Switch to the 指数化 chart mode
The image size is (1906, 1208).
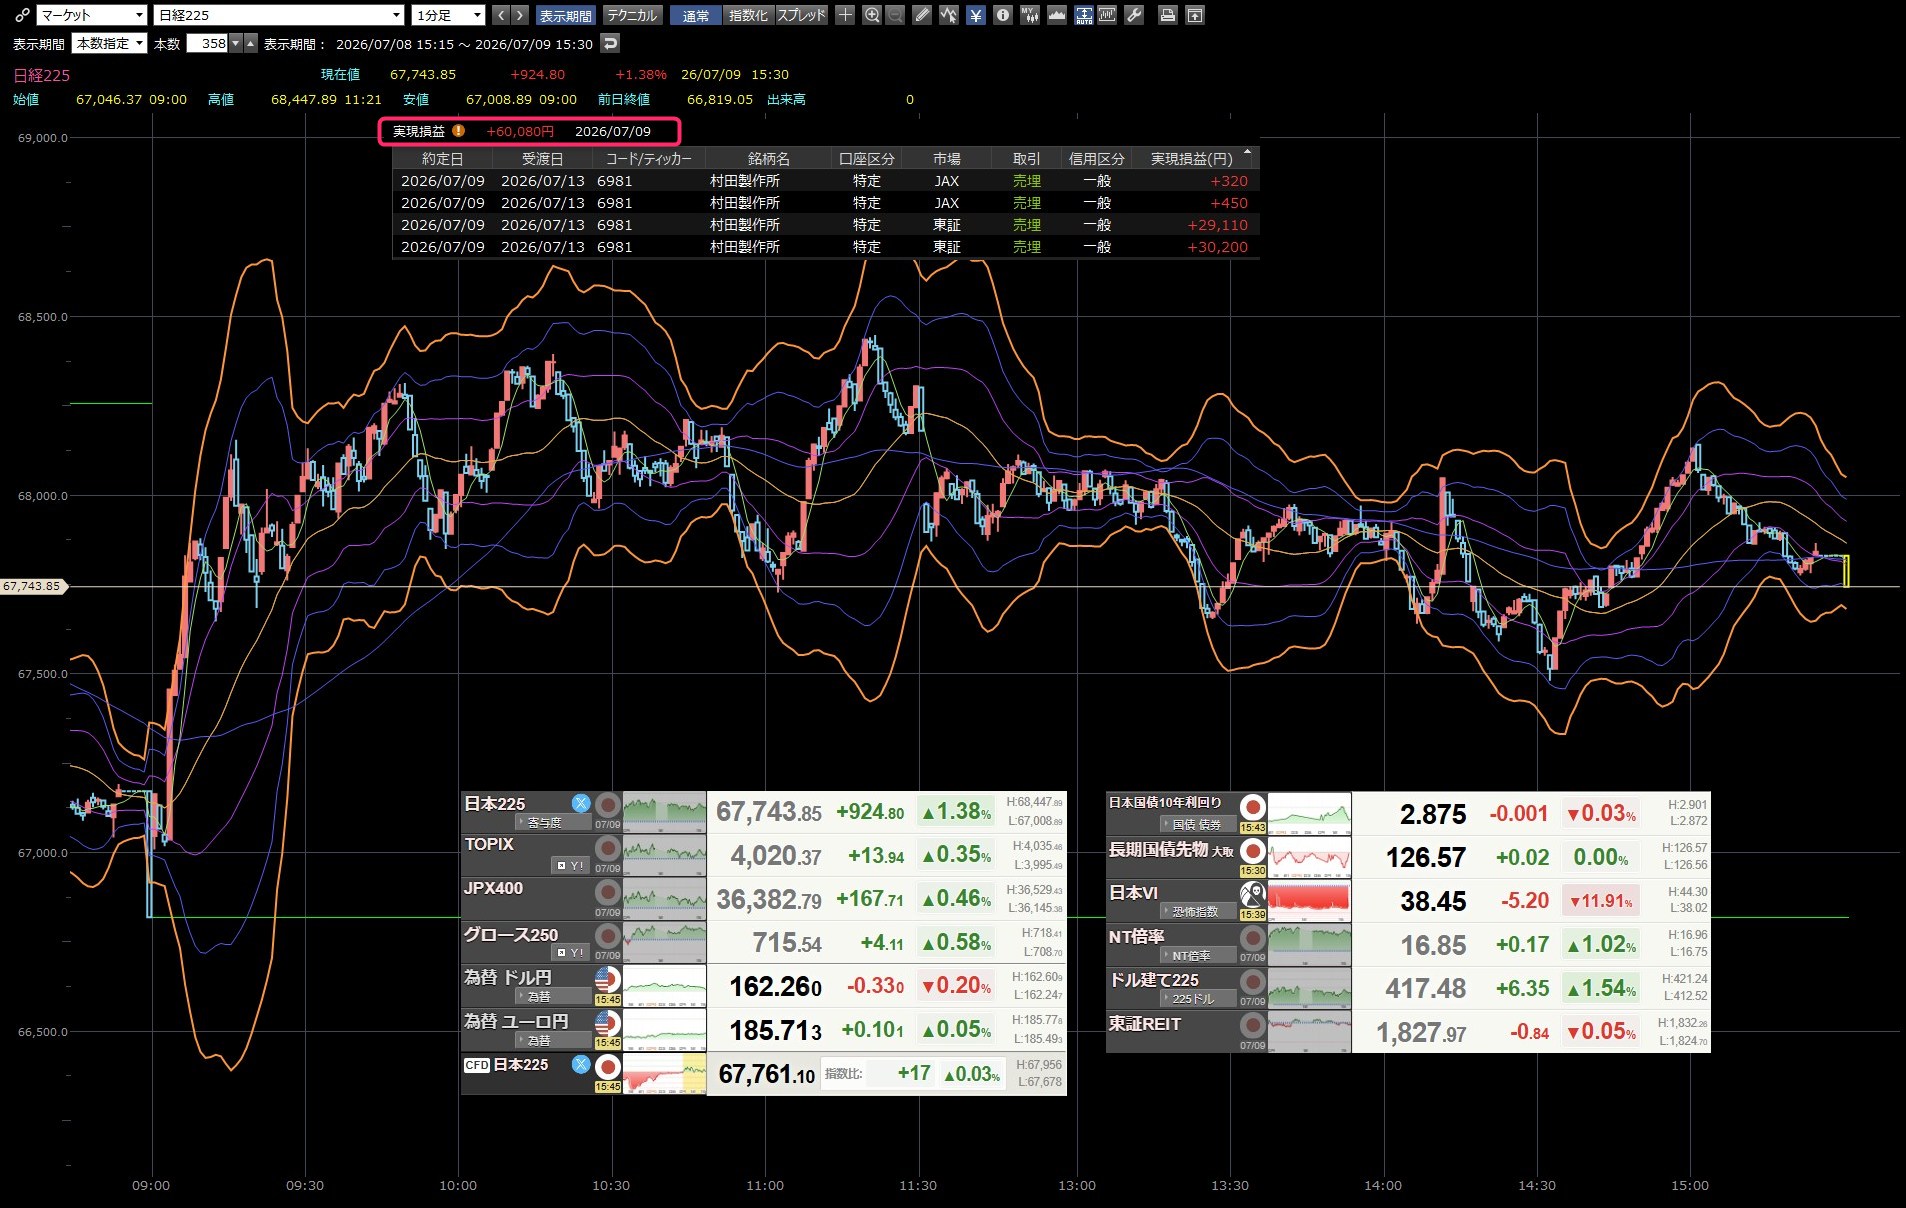(x=749, y=15)
